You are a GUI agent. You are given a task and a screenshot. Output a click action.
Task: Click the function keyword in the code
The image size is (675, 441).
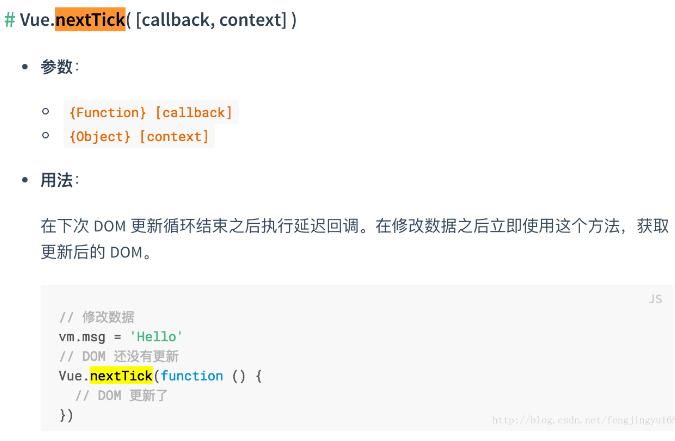tap(191, 376)
